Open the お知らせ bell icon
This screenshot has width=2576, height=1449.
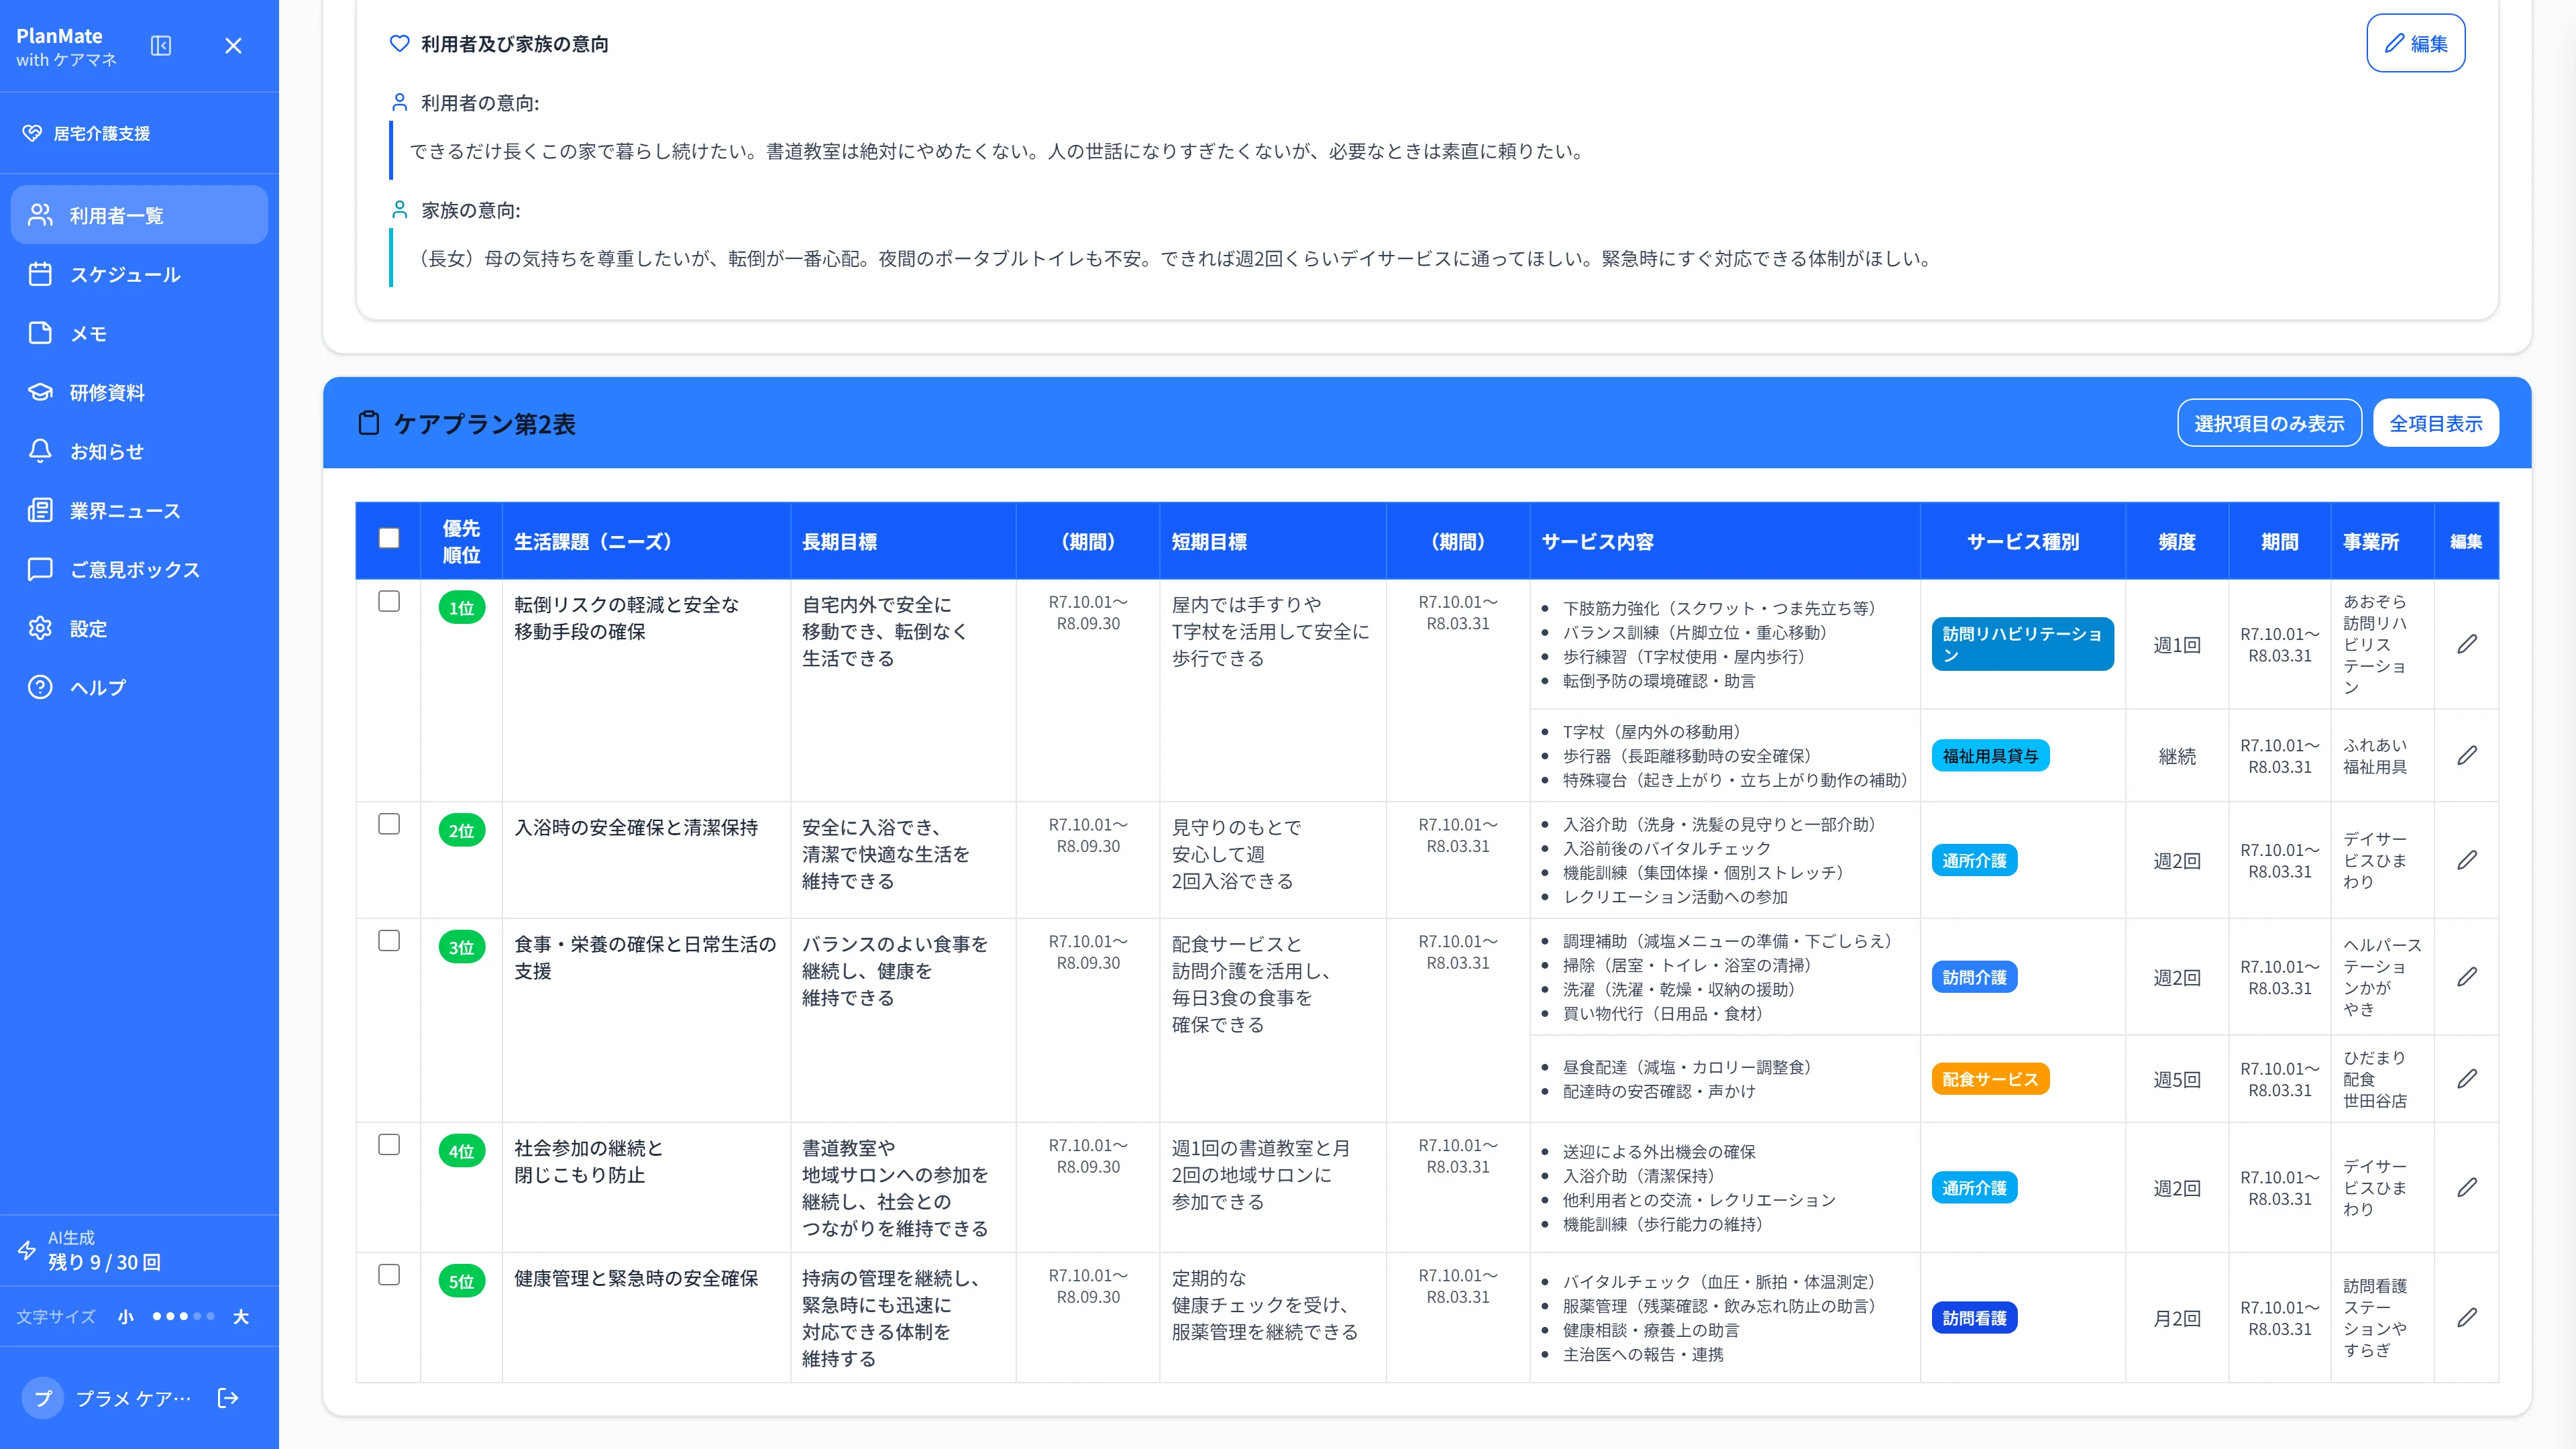pos(40,451)
